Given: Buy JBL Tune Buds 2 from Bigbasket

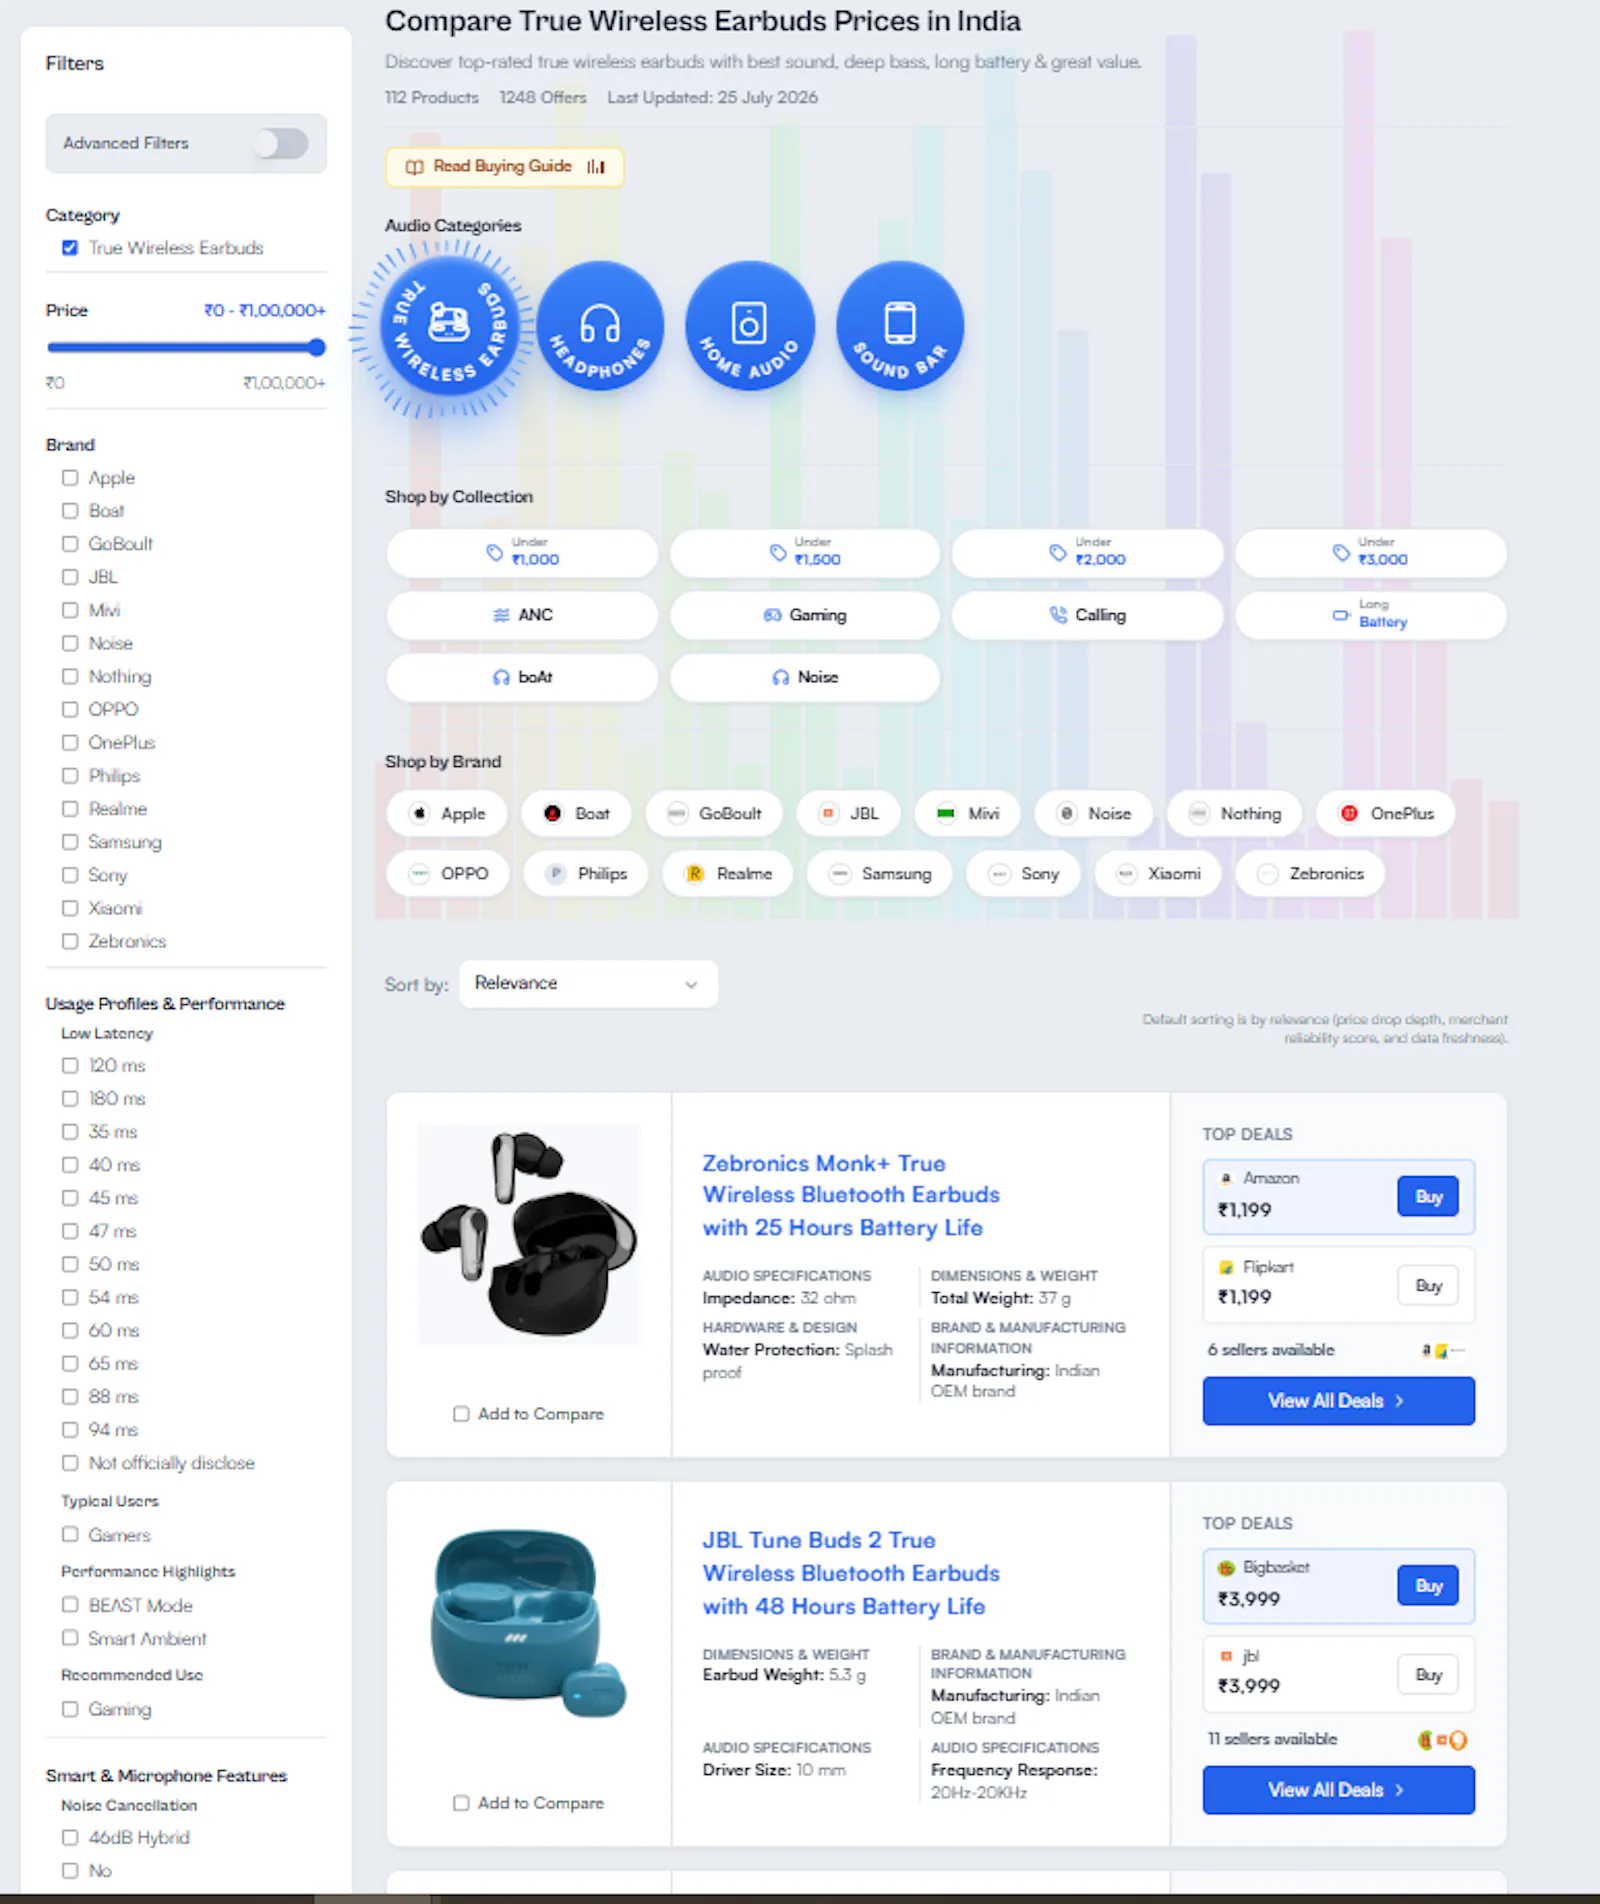Looking at the screenshot, I should 1428,1586.
